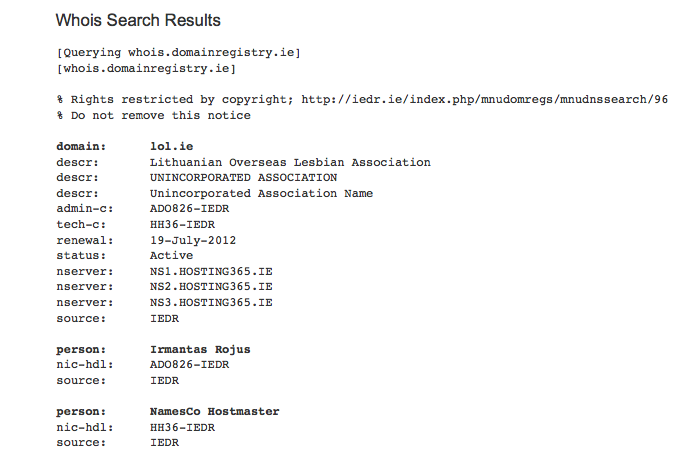The image size is (690, 459).
Task: Select the lol.ie domain name
Action: click(x=171, y=147)
